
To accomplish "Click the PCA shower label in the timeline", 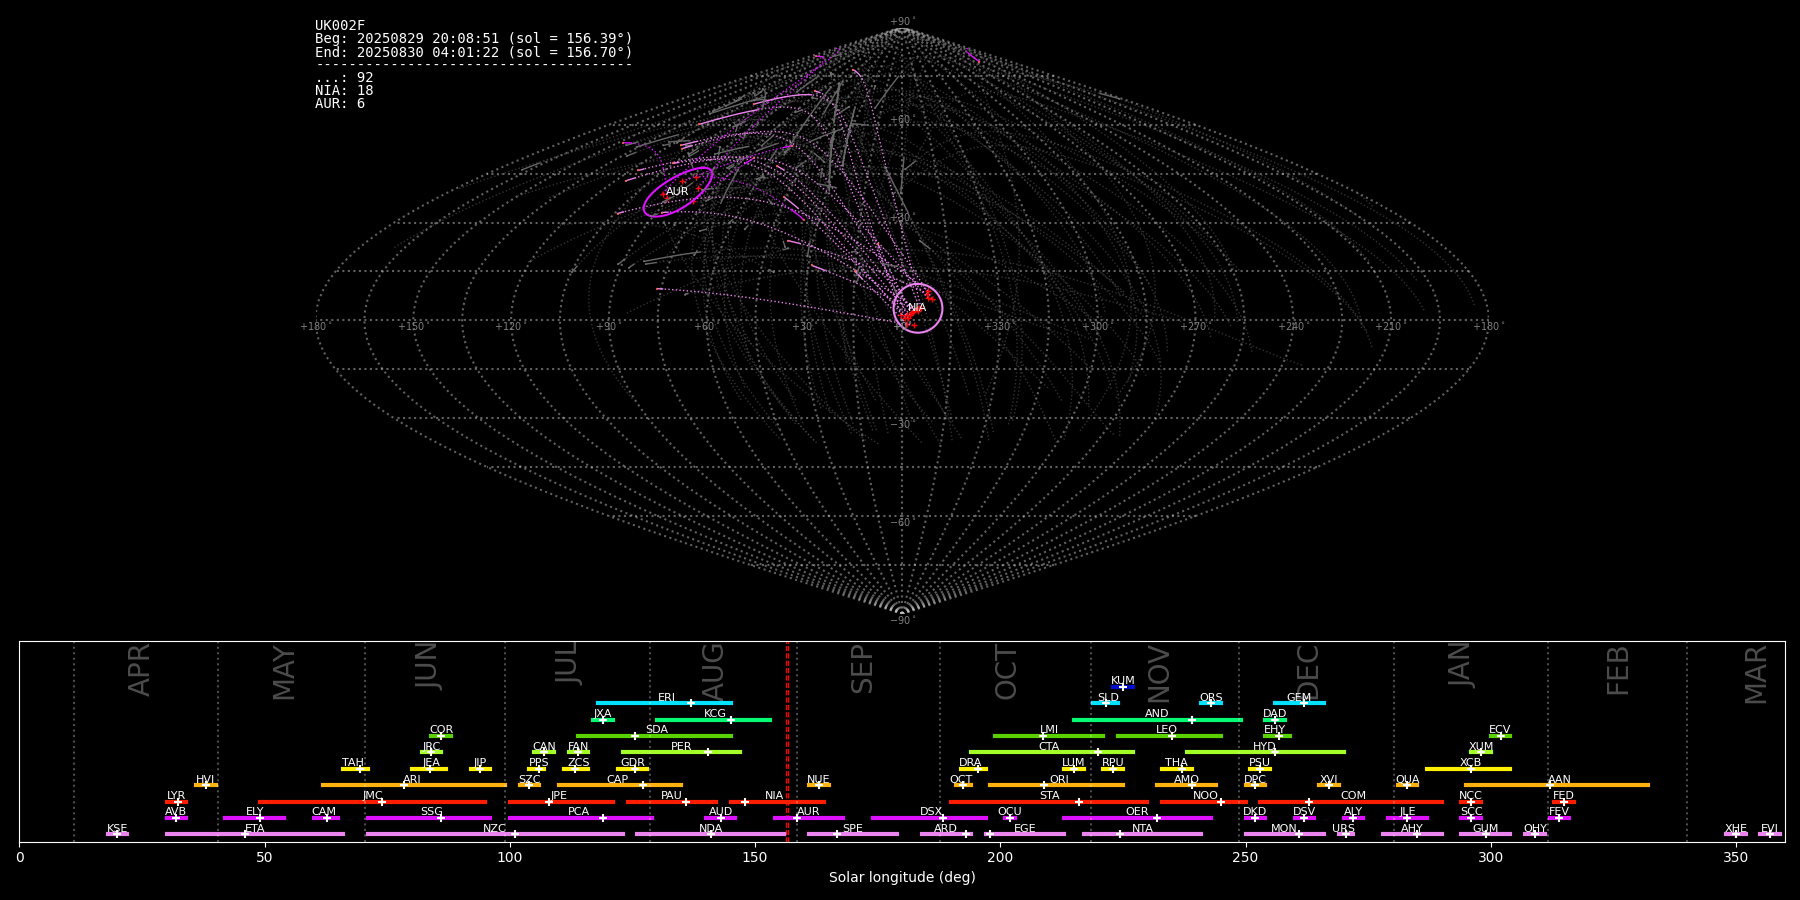I will click(579, 812).
